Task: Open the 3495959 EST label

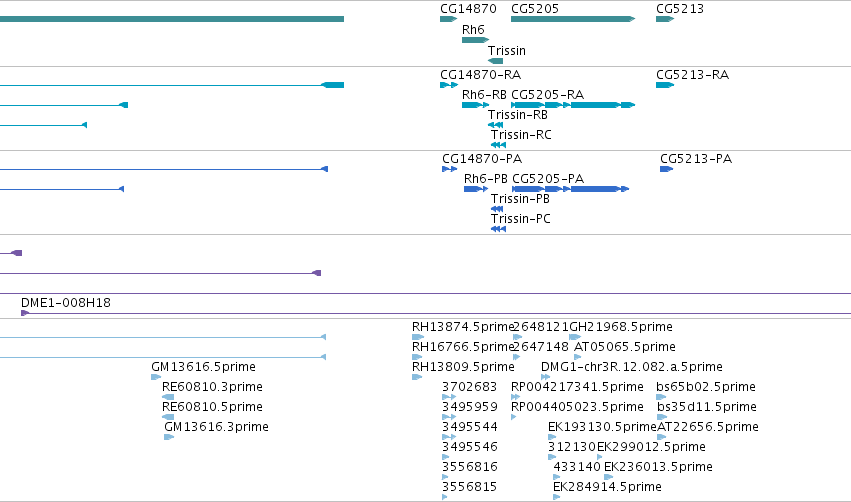Action: coord(469,407)
